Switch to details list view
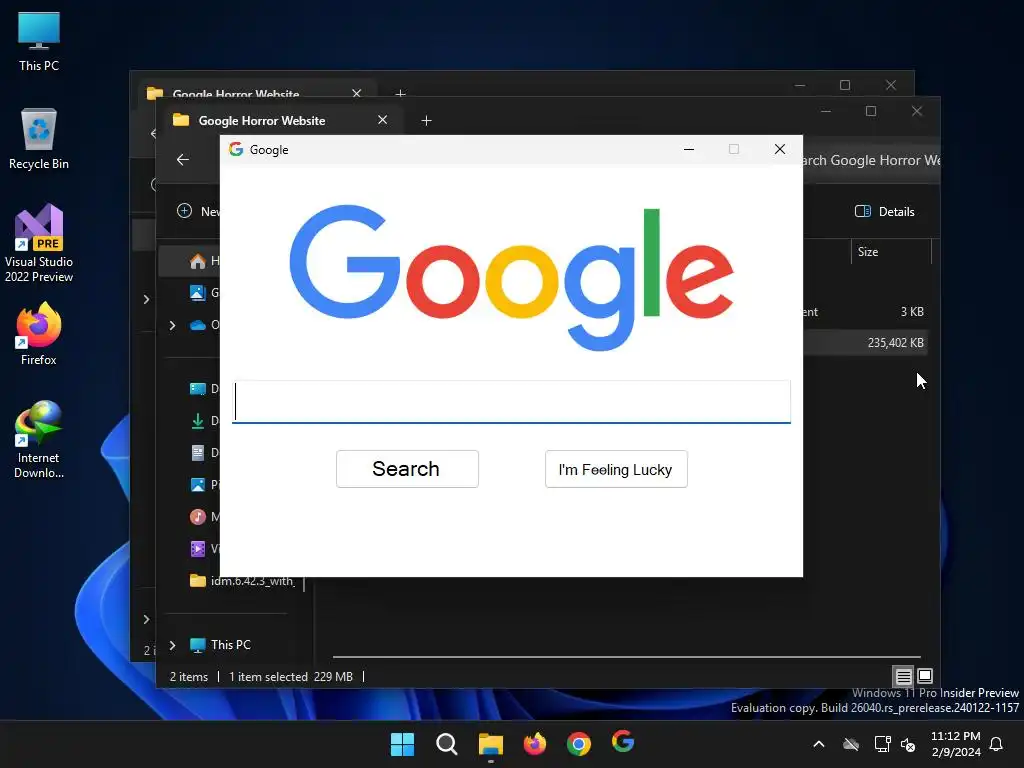1024x768 pixels. click(x=903, y=676)
